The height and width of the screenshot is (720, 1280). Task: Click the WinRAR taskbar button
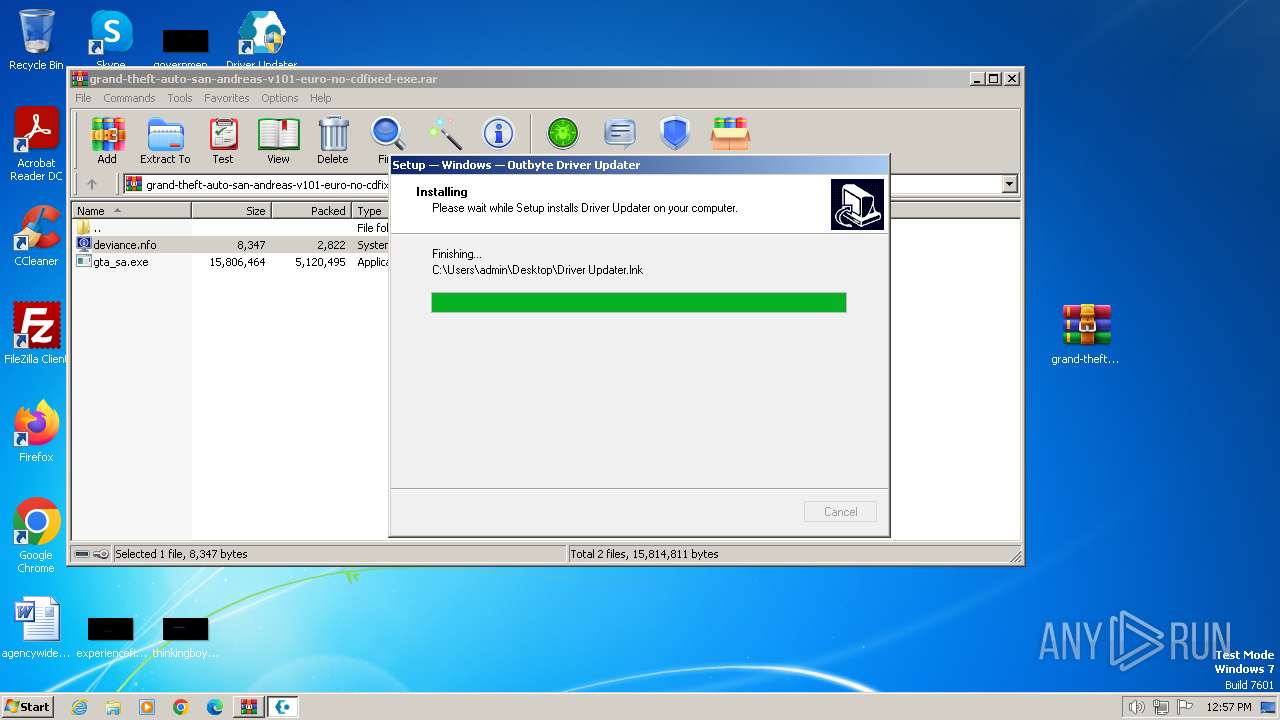click(248, 707)
